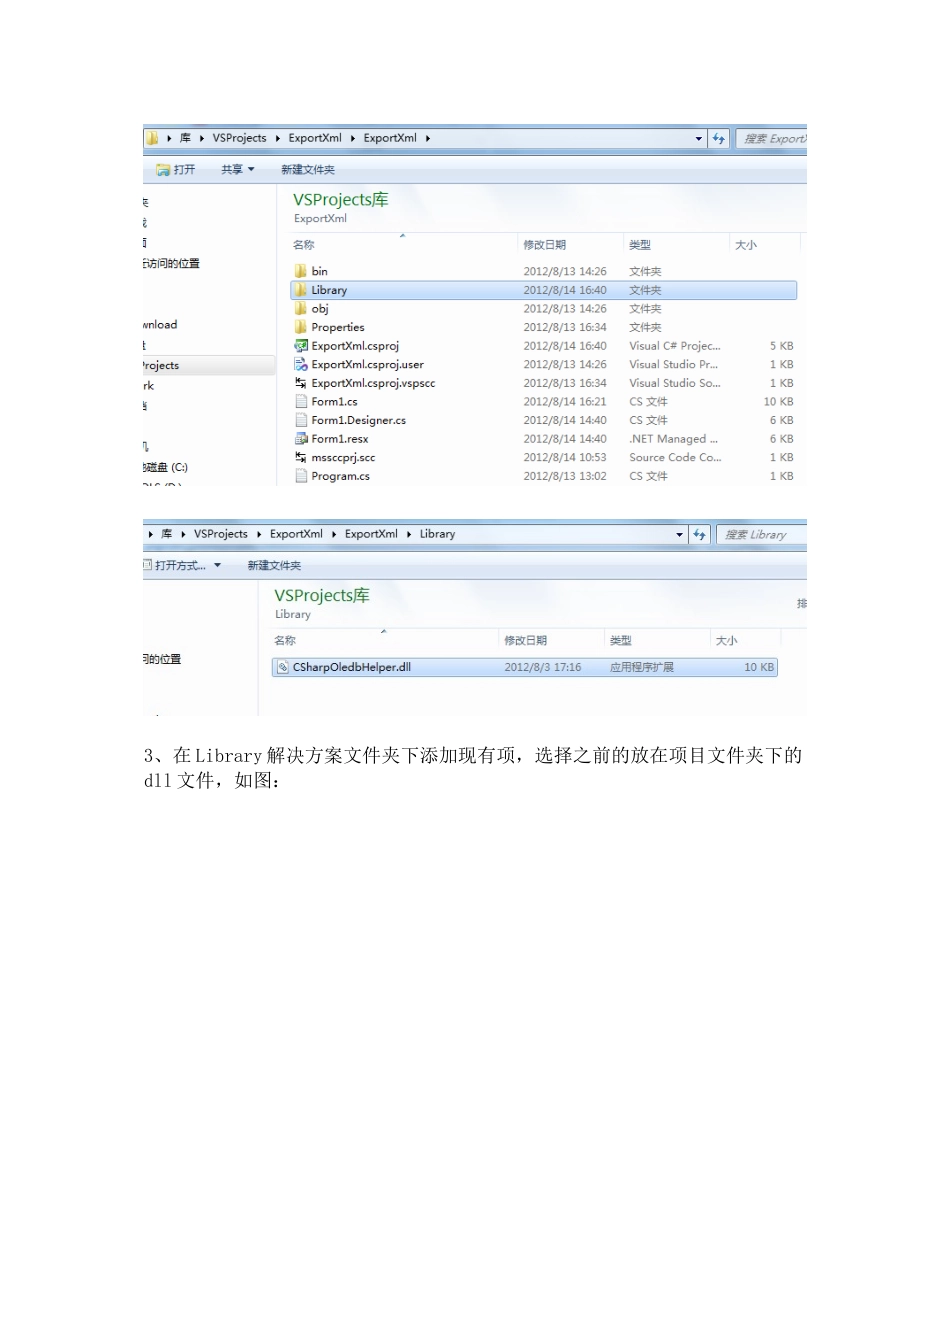Click the mssccprj.scc file icon
The width and height of the screenshot is (950, 1344).
pos(300,457)
